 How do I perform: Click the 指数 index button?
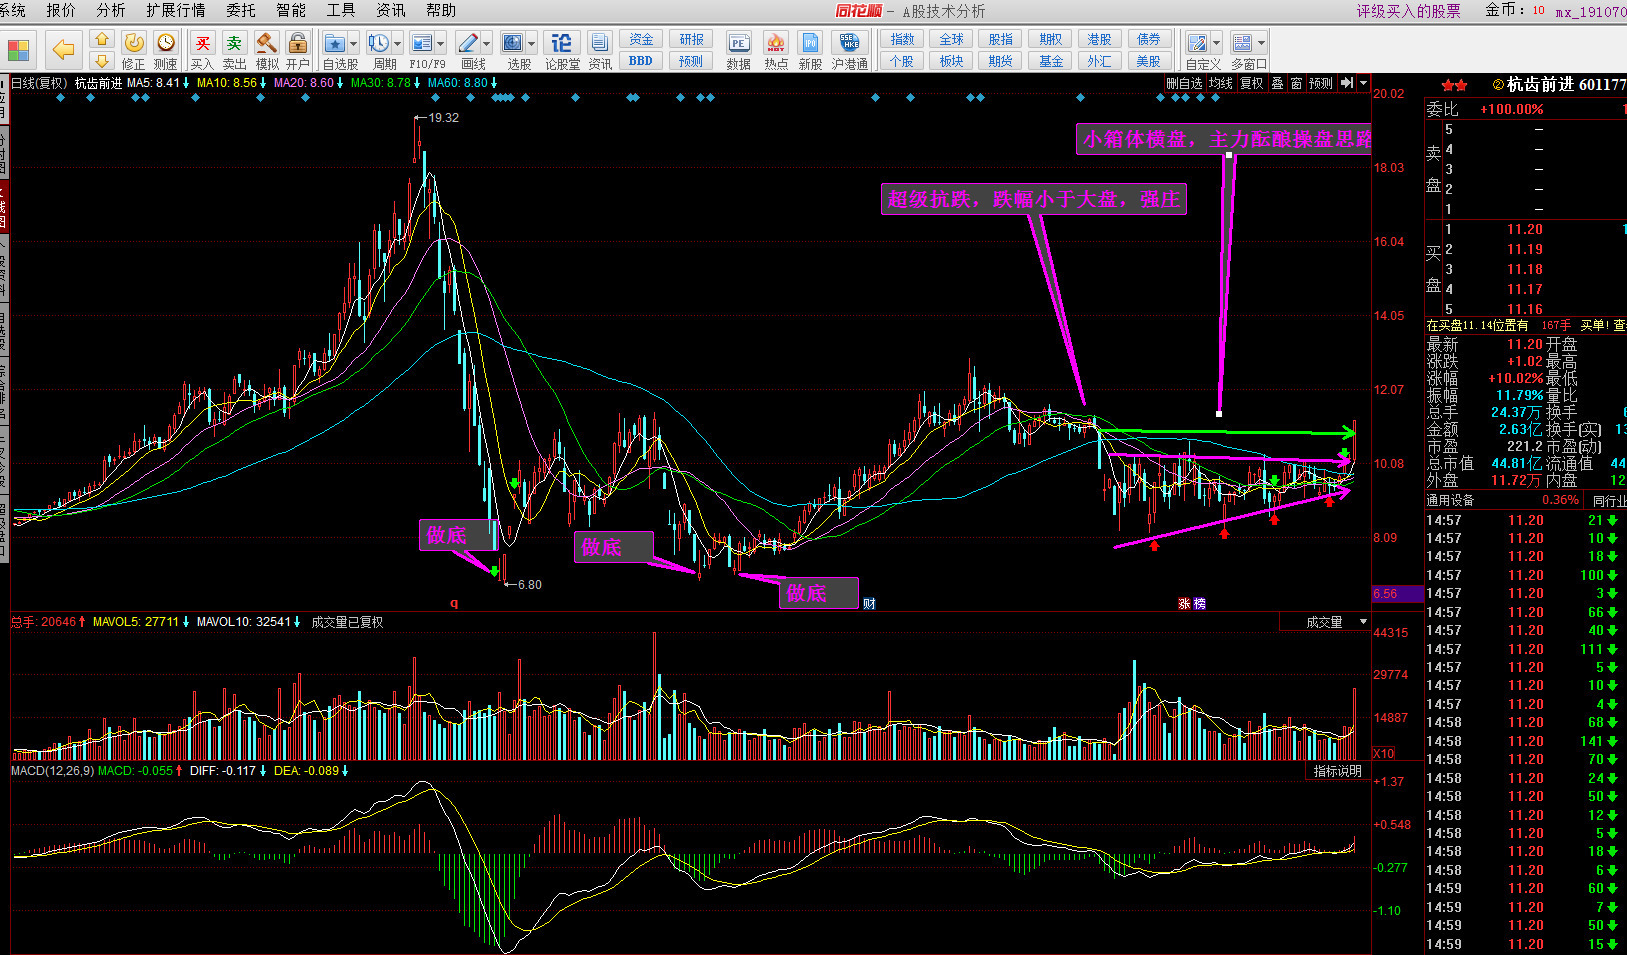[902, 39]
